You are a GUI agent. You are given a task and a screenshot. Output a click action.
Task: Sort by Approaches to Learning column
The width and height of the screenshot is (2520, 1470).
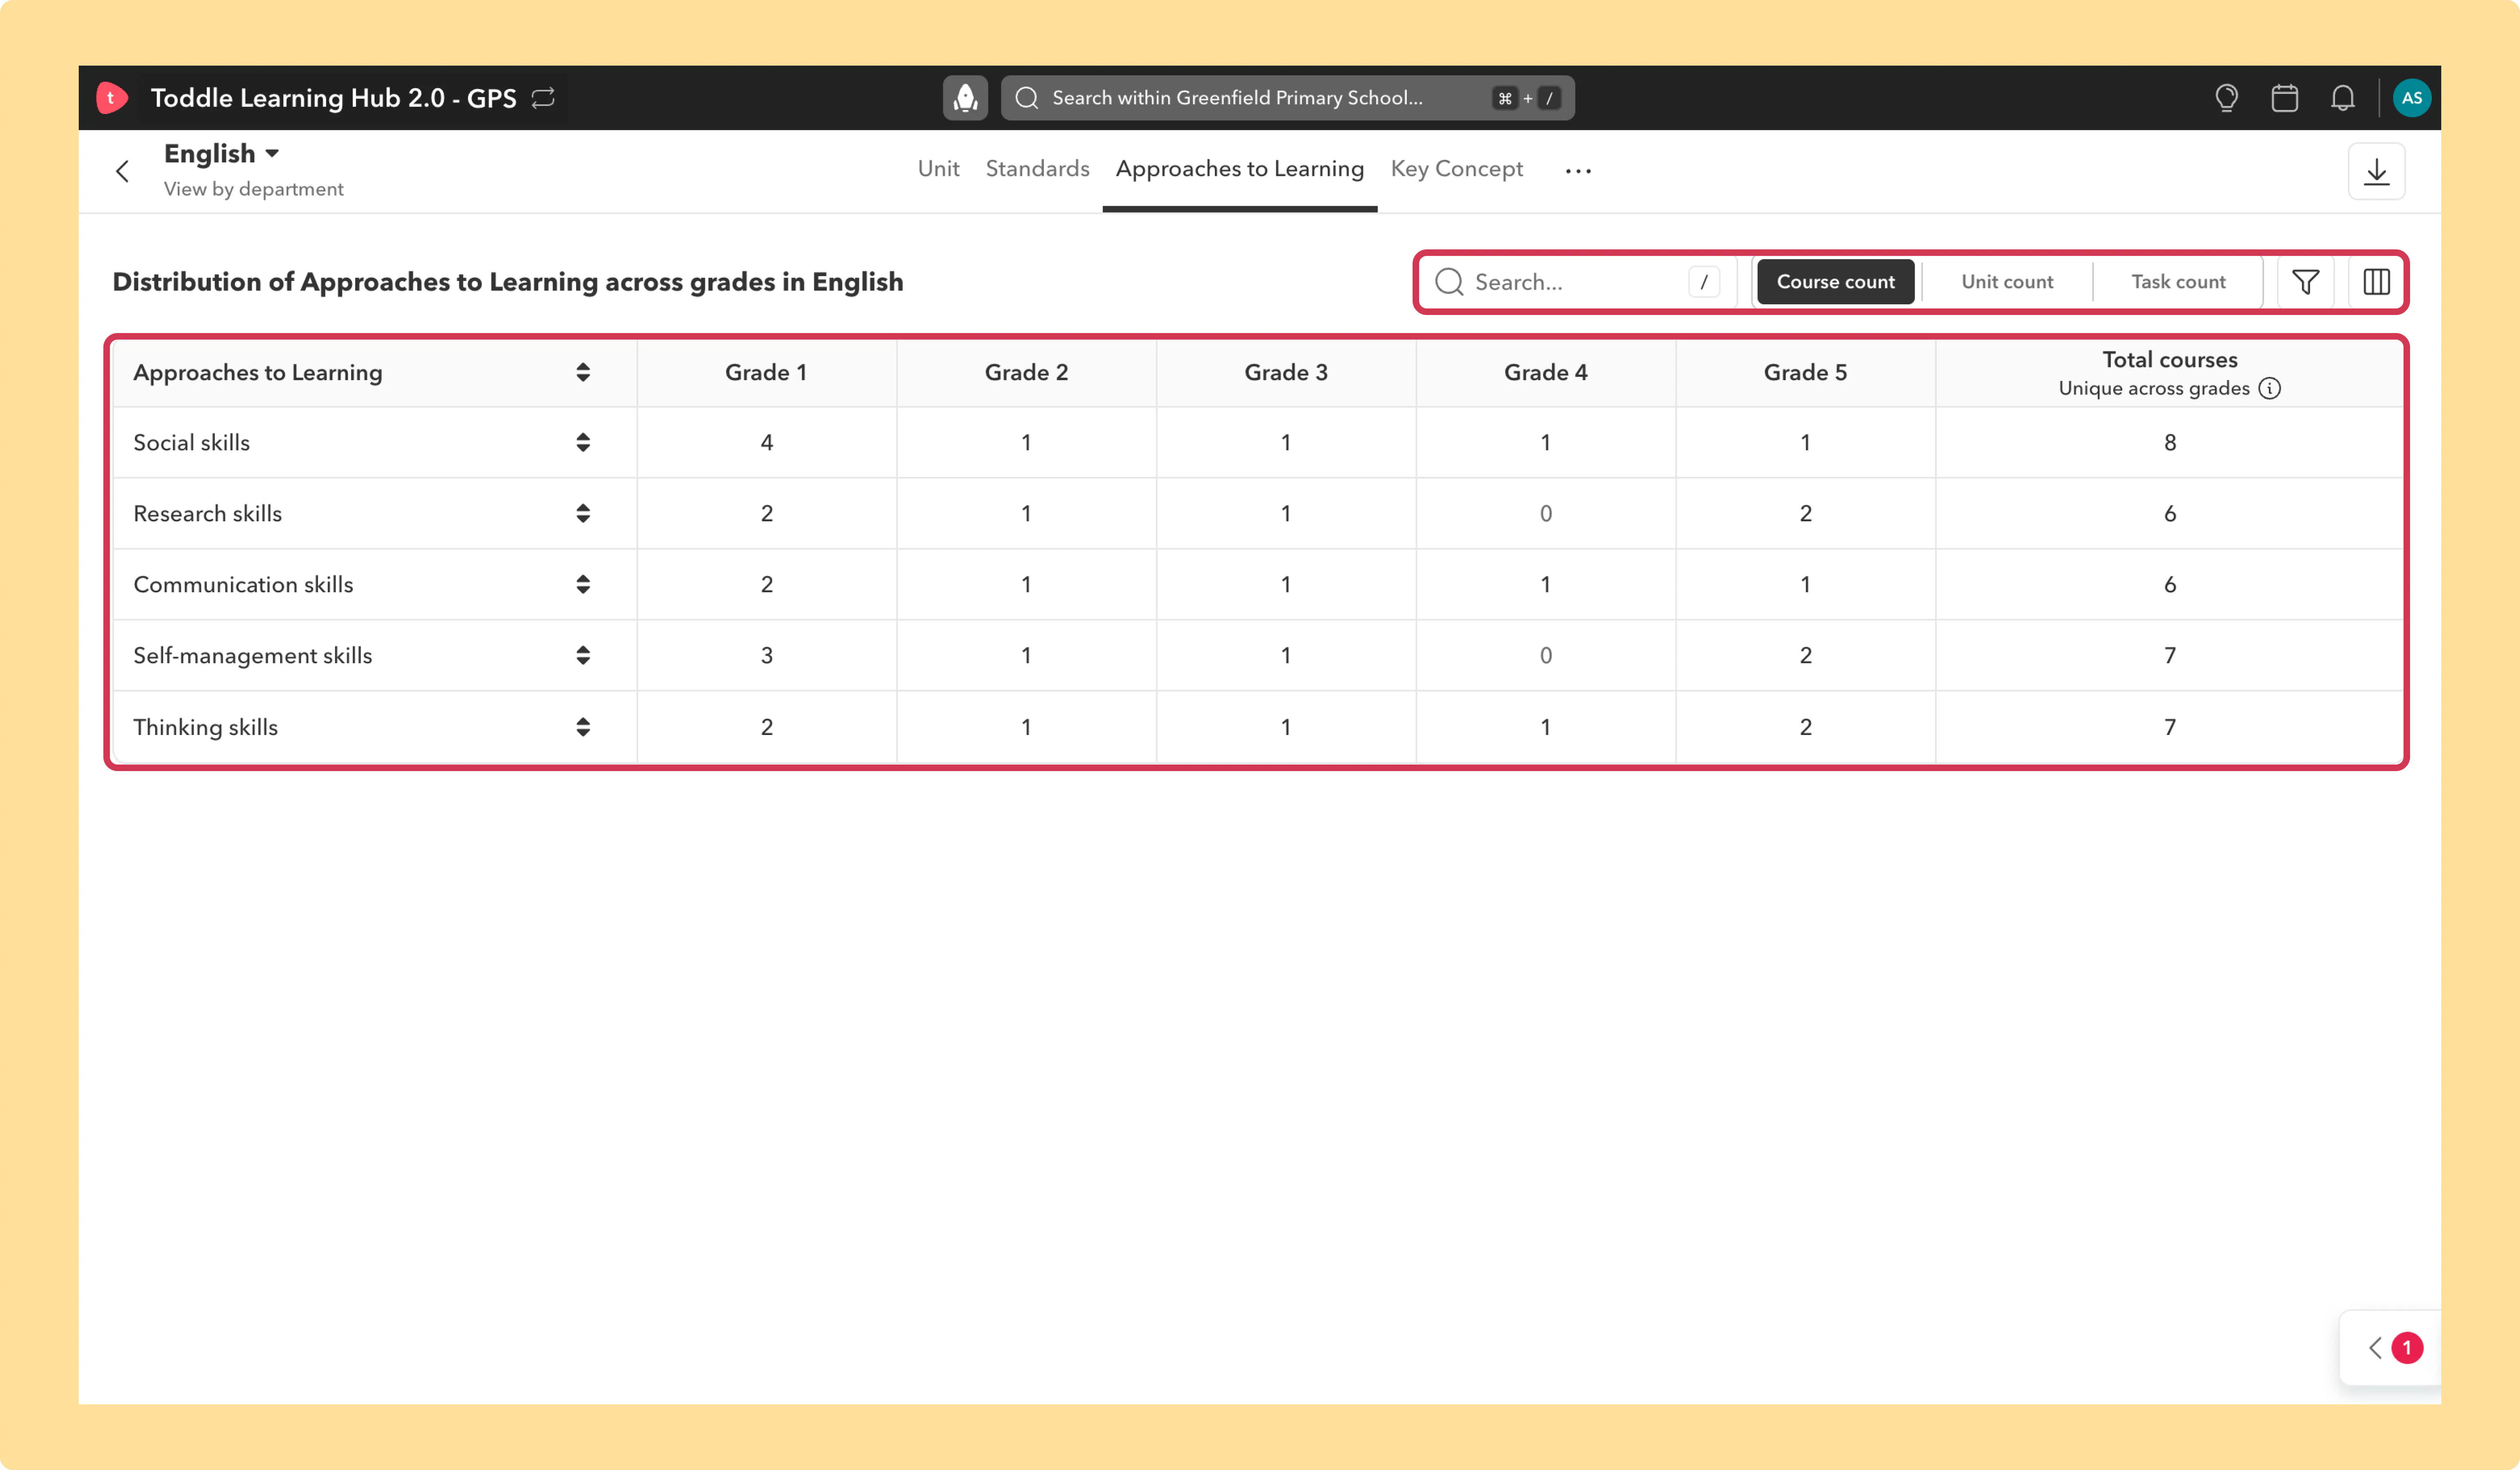(583, 372)
